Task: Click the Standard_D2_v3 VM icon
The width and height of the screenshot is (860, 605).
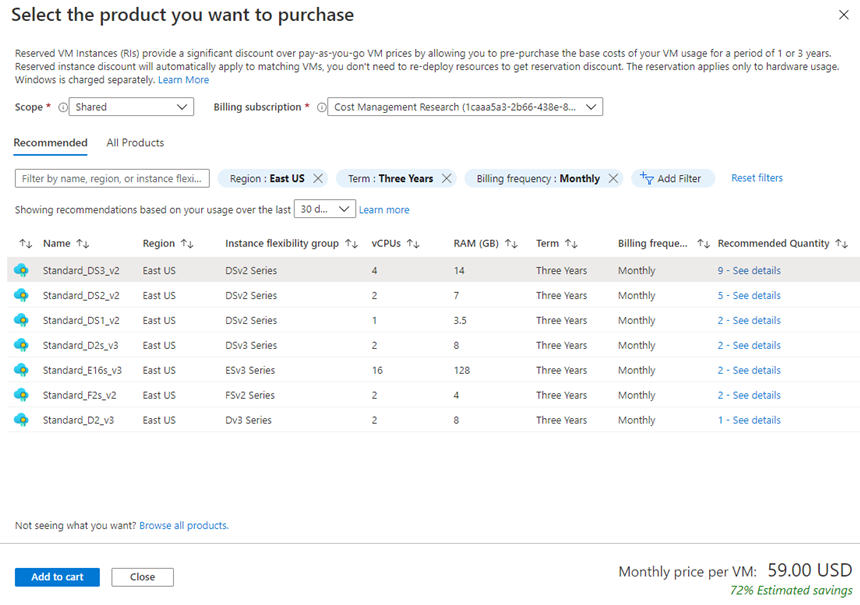Action: tap(21, 420)
